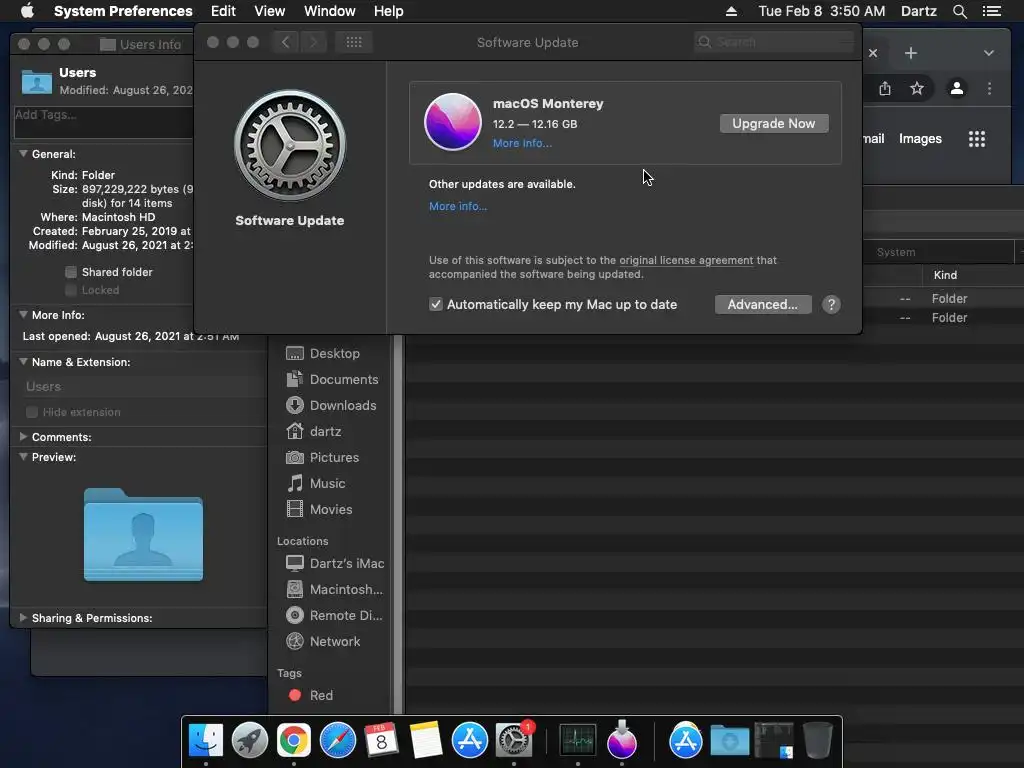Show all preferences with grid button

tap(354, 42)
